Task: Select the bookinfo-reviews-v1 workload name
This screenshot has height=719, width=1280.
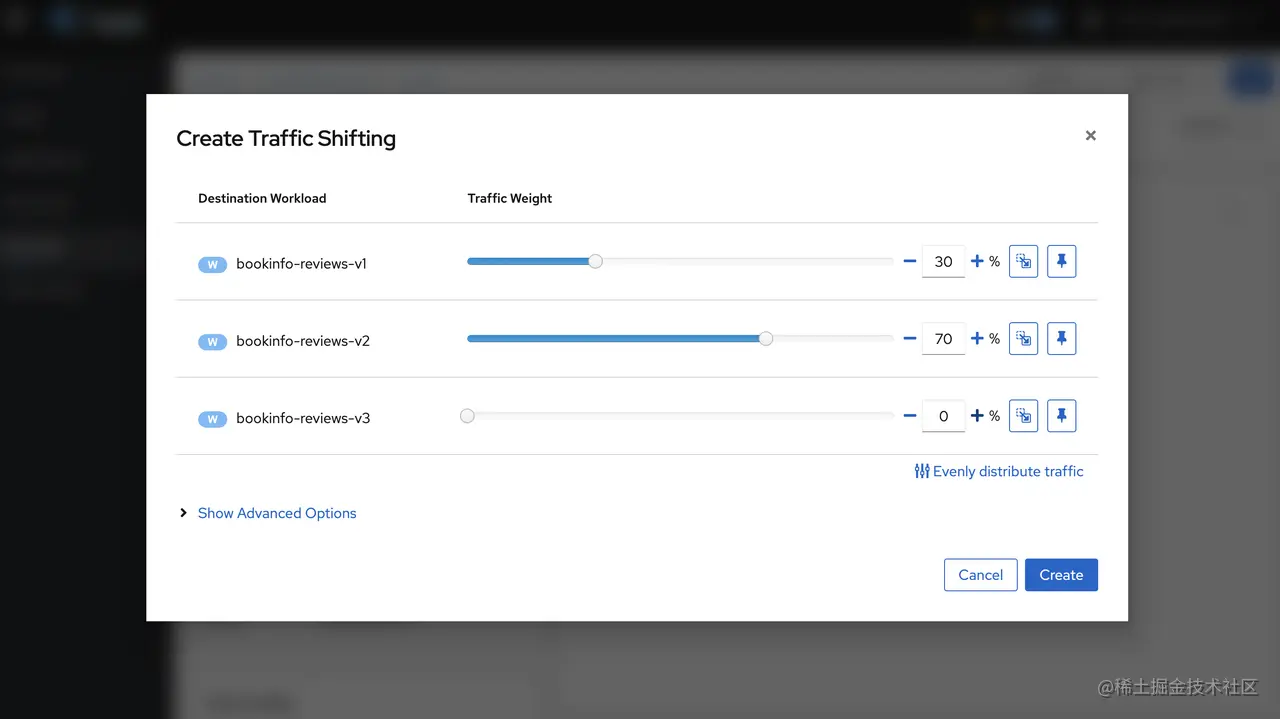Action: pyautogui.click(x=301, y=264)
